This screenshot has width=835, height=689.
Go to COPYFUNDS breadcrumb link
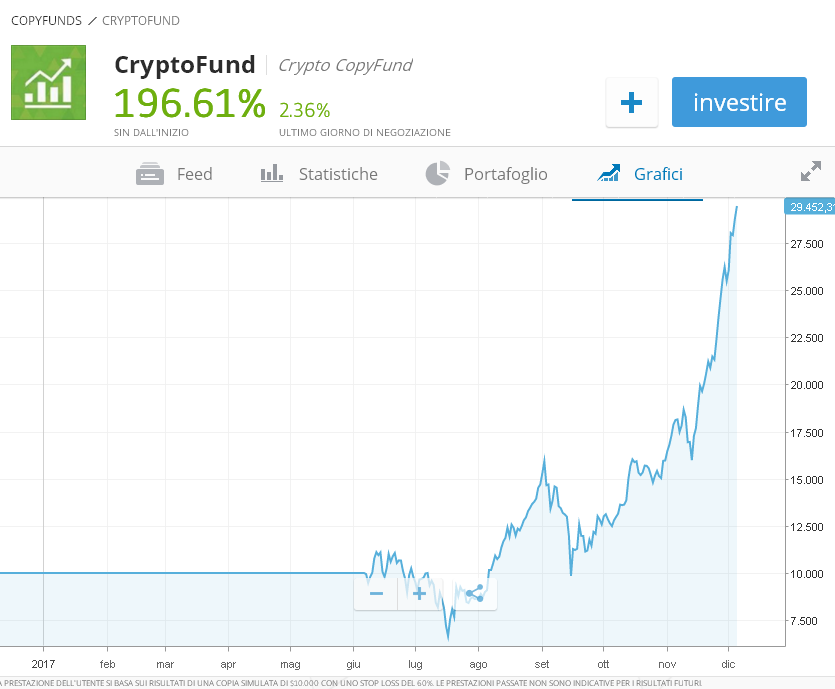[x=46, y=20]
